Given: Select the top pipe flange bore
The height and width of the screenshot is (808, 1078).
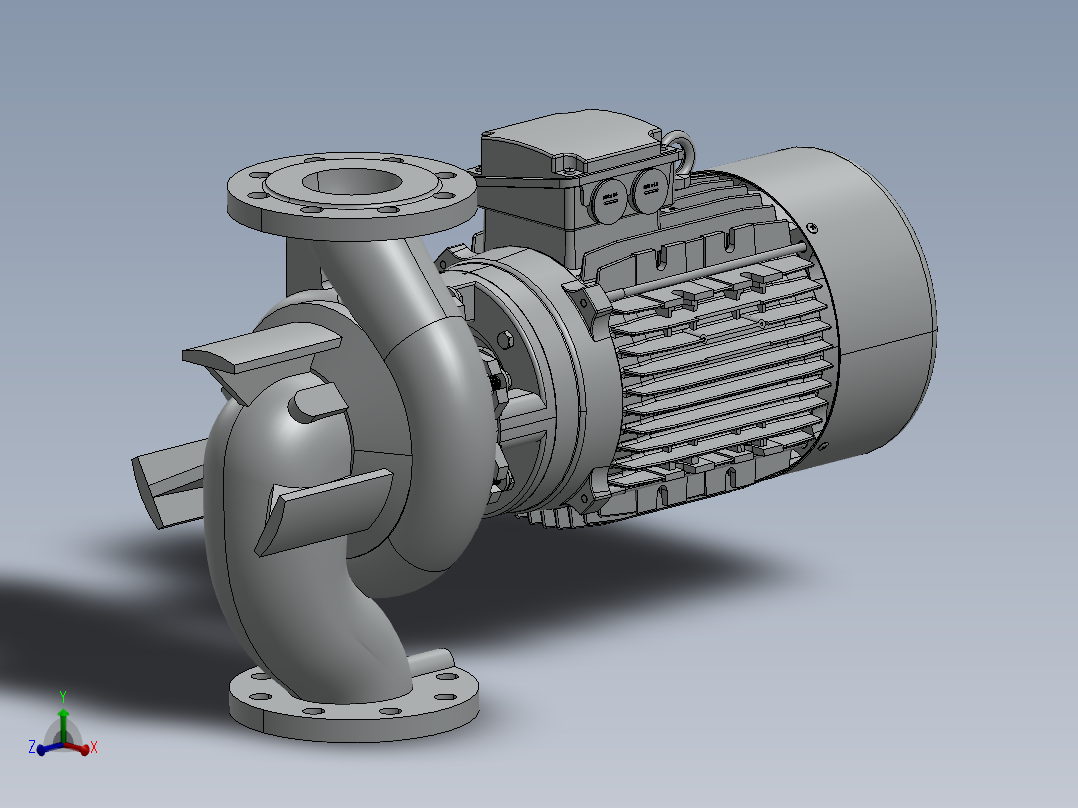Looking at the screenshot, I should pyautogui.click(x=351, y=182).
